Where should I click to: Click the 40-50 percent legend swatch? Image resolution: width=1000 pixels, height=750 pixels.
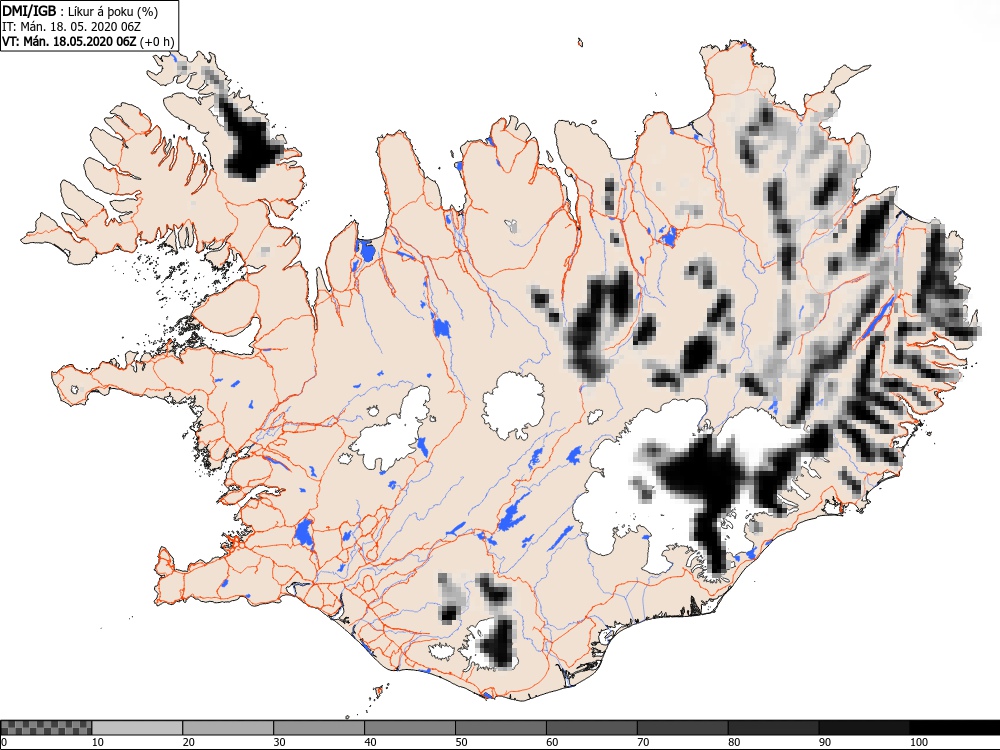click(x=410, y=728)
